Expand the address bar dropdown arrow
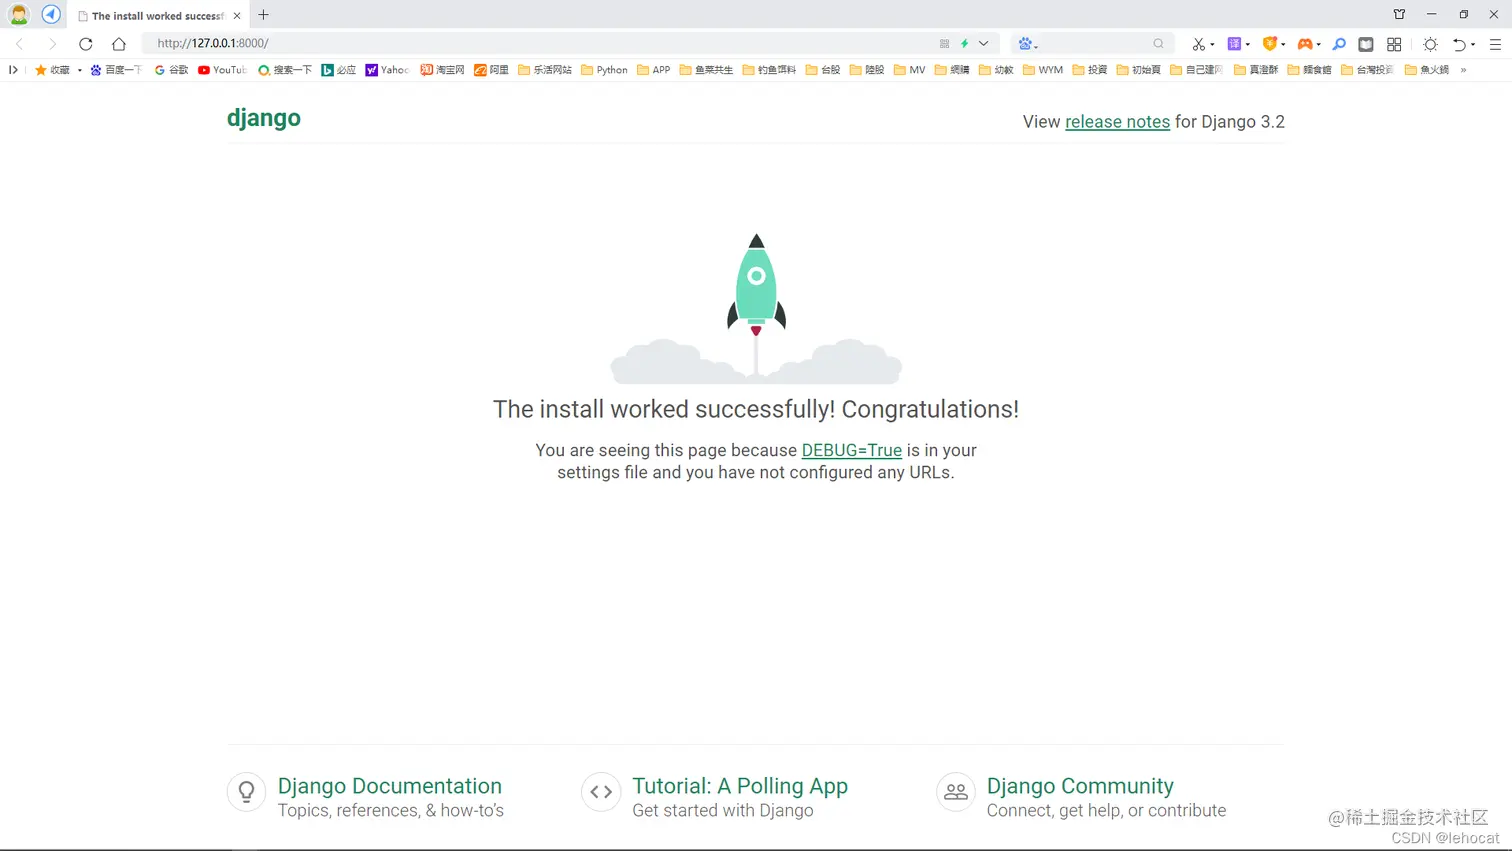The width and height of the screenshot is (1512, 851). [984, 44]
